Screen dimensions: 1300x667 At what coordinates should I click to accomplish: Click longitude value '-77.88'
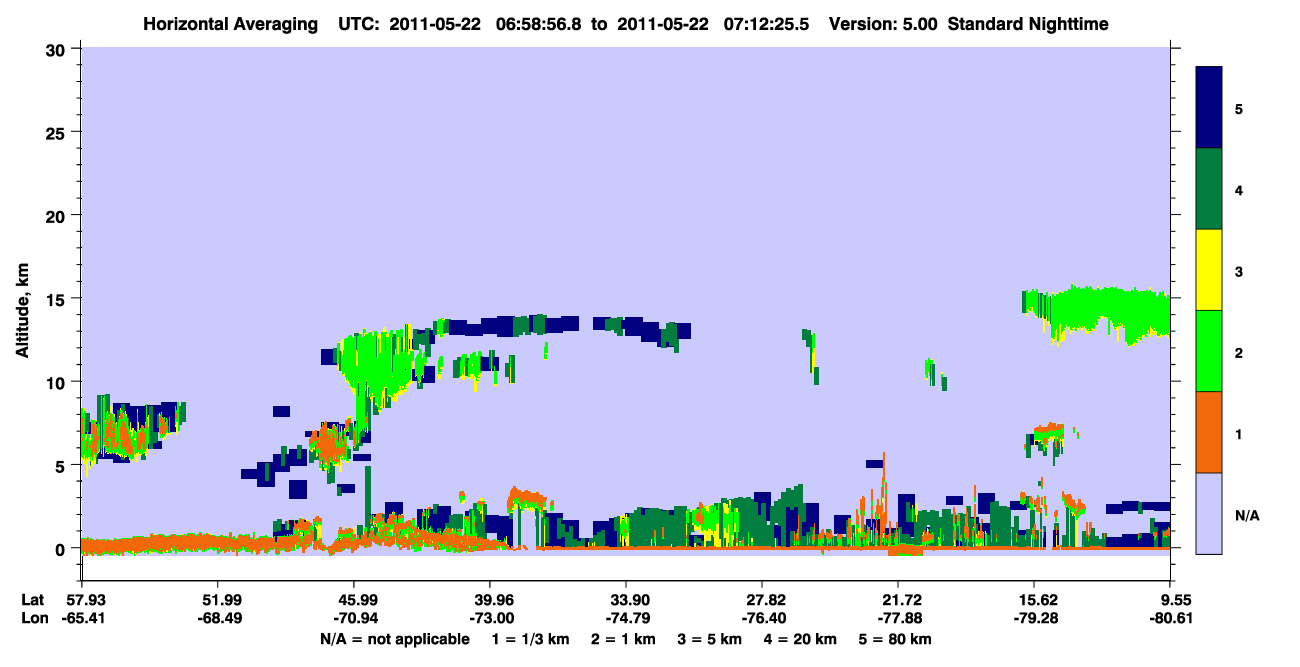pos(898,618)
